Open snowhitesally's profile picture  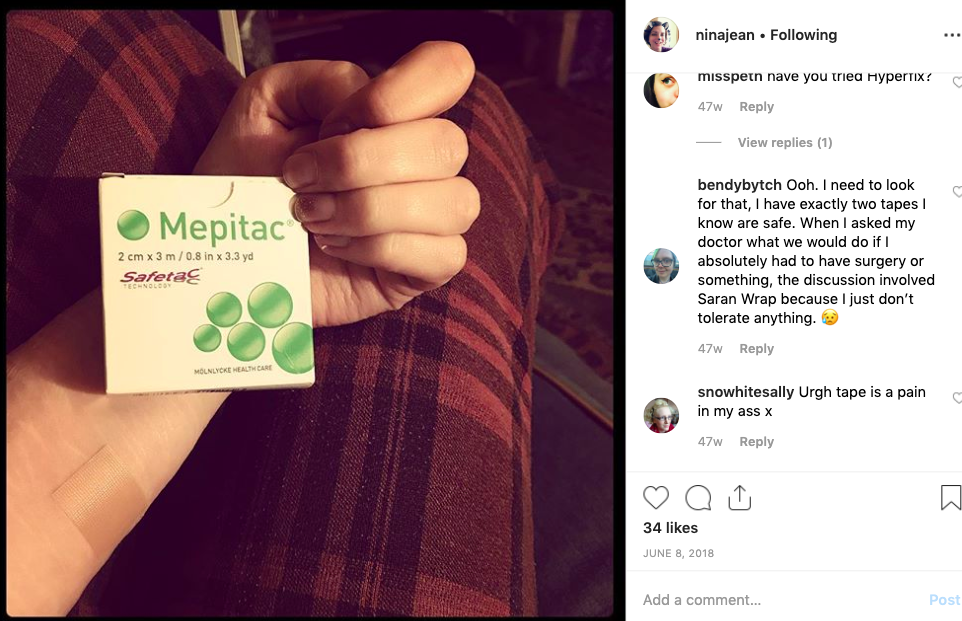tap(661, 415)
